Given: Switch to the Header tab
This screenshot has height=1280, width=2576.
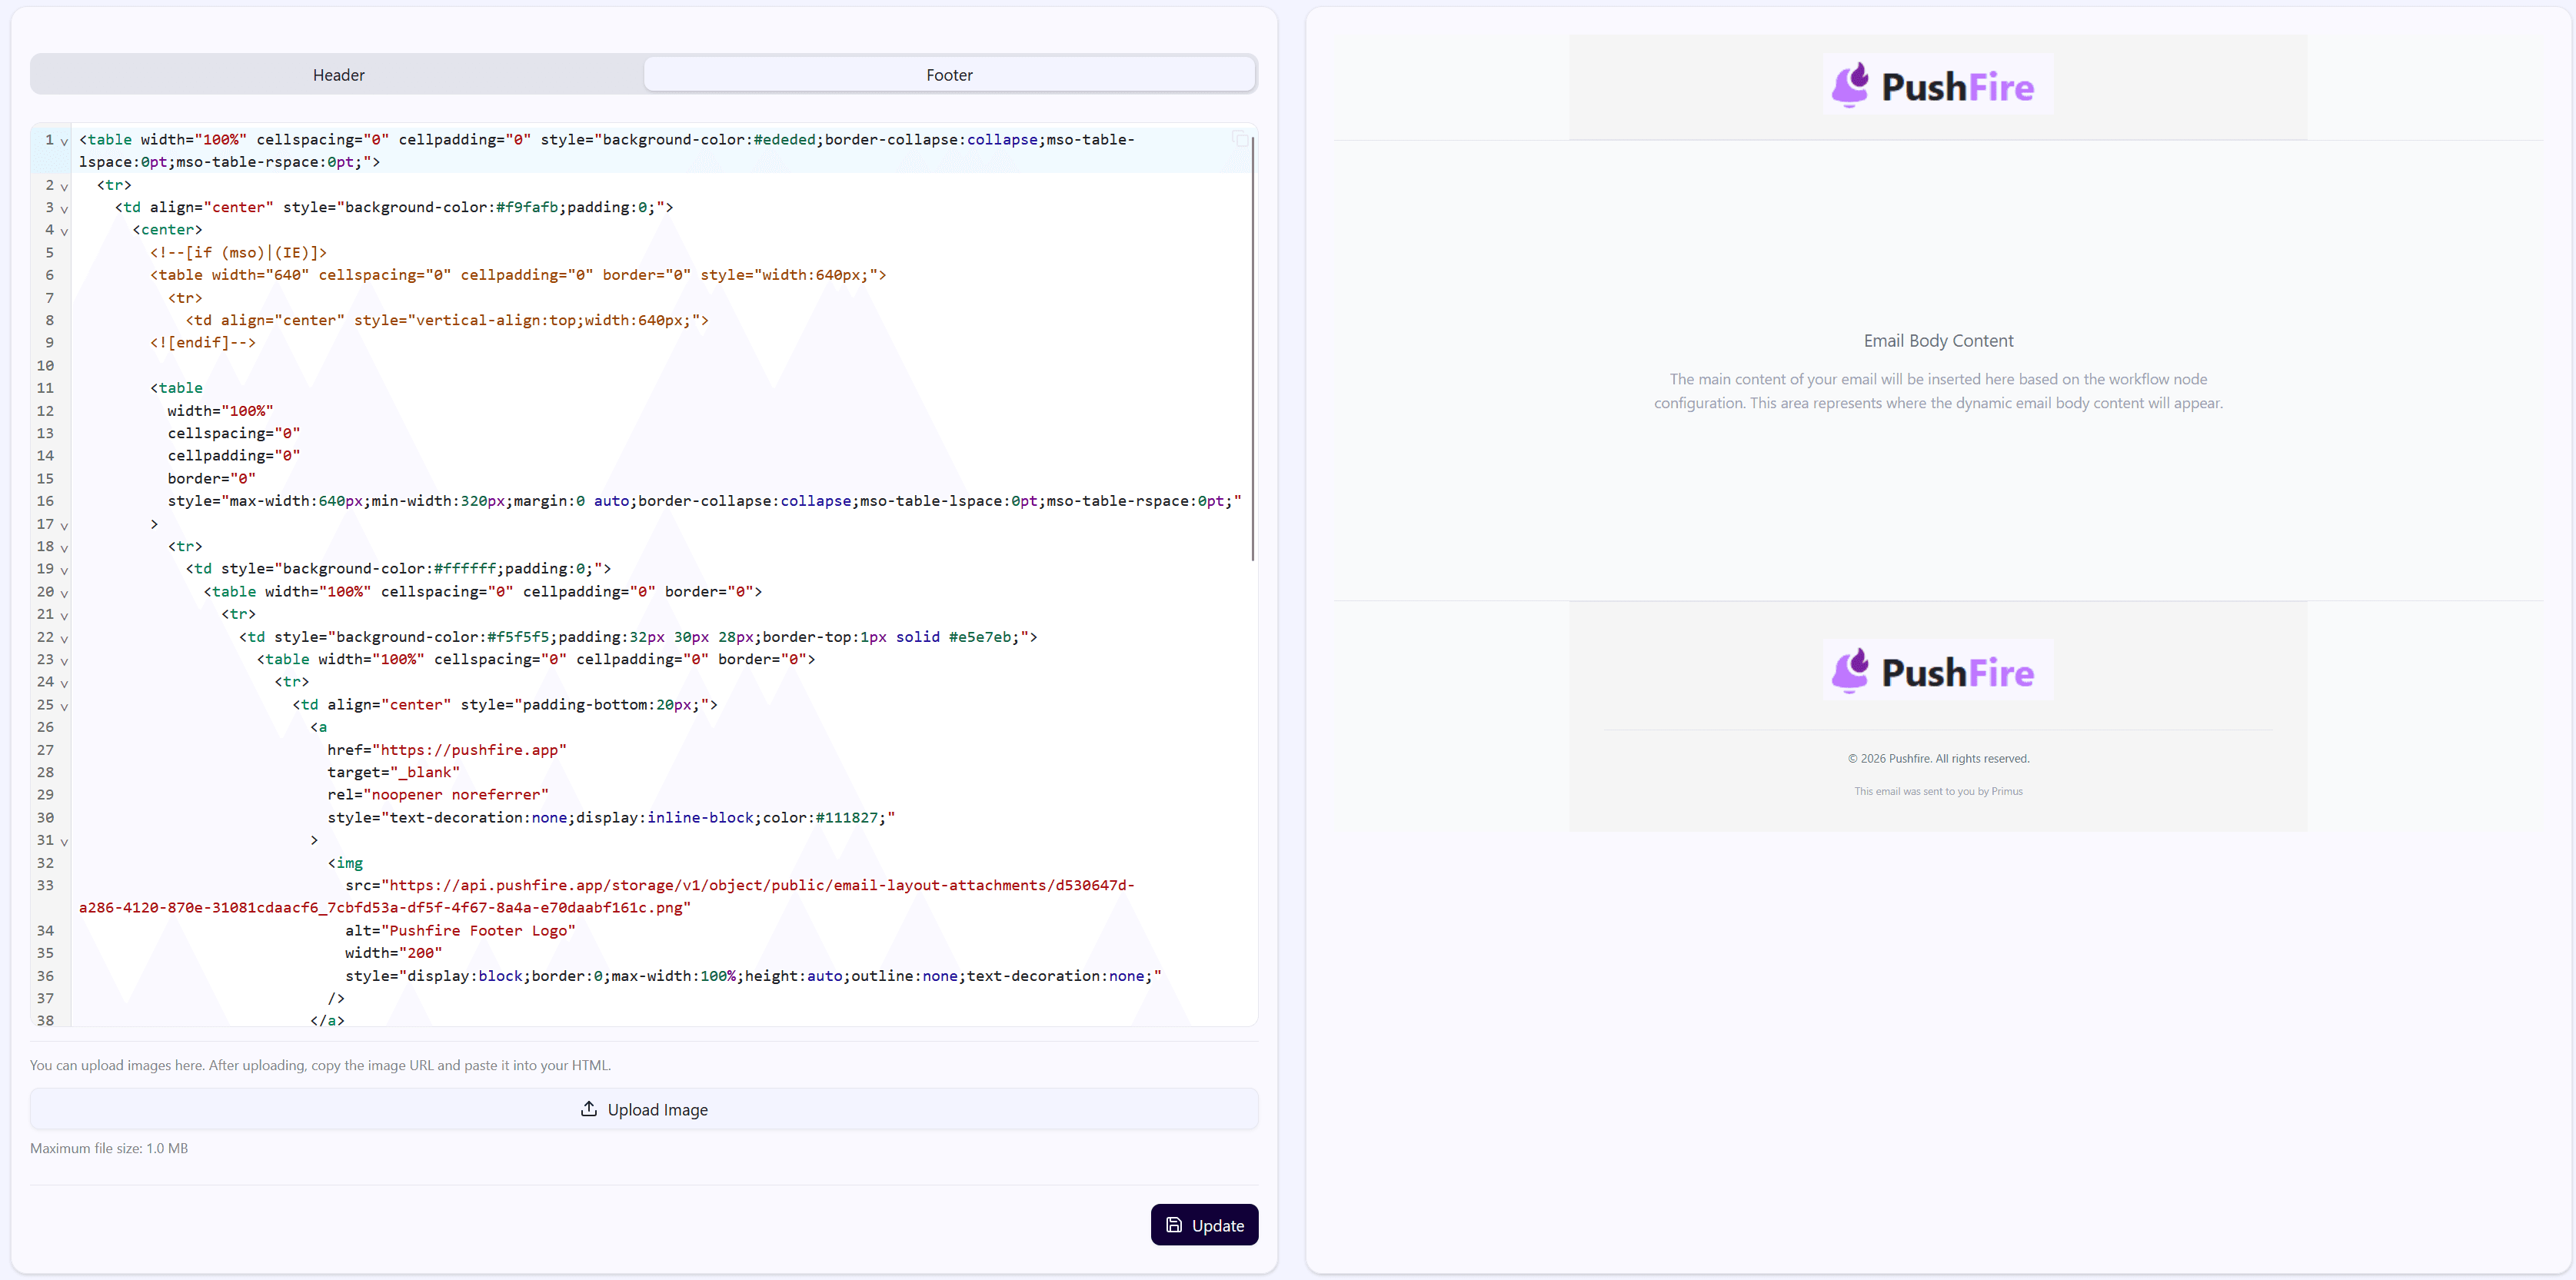Looking at the screenshot, I should click(338, 73).
